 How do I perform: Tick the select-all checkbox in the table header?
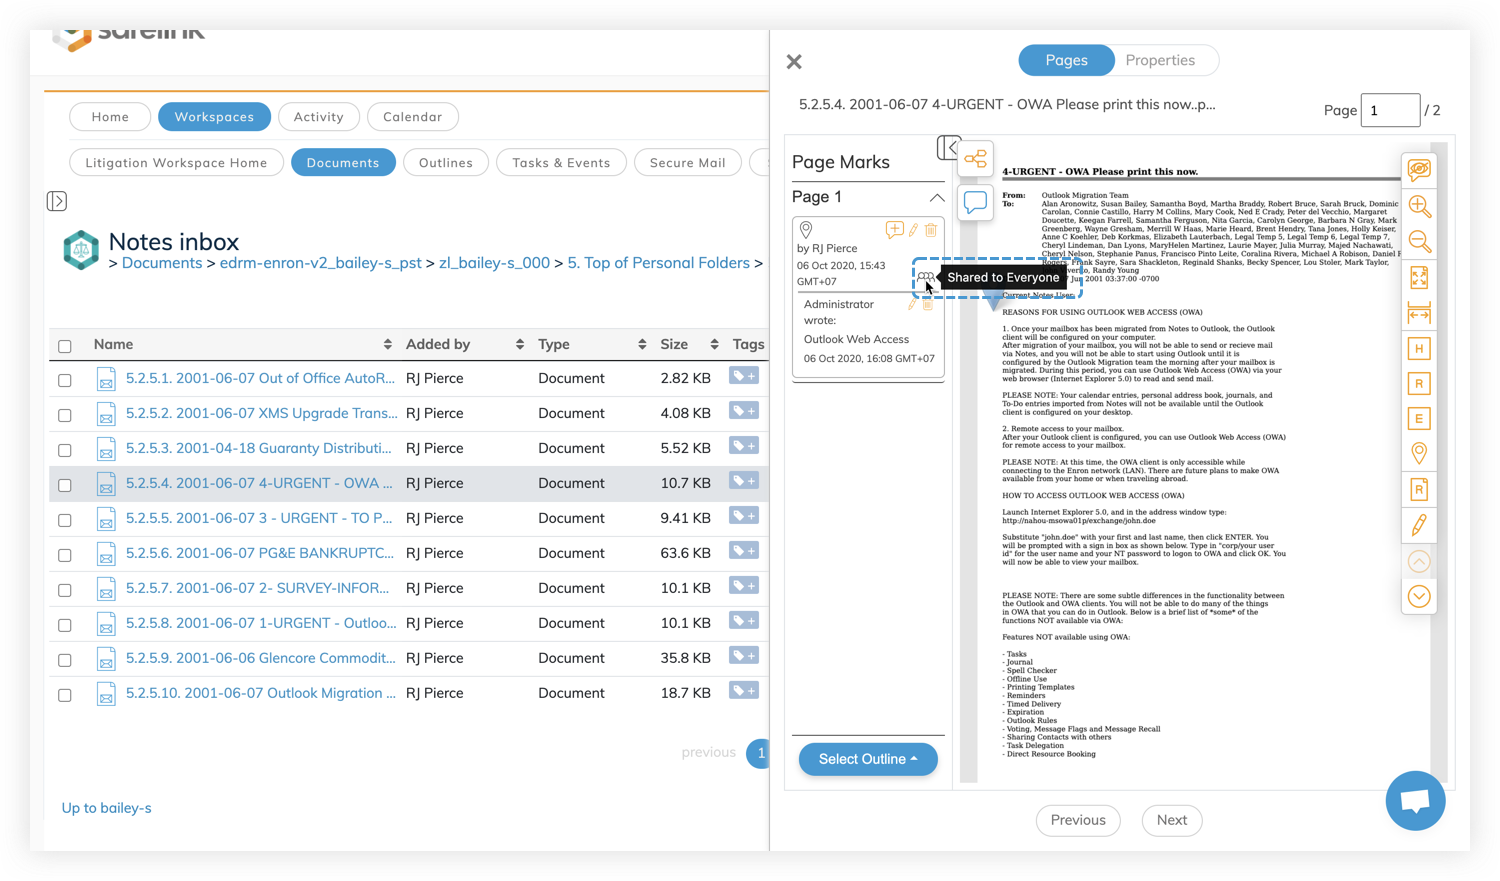(65, 346)
